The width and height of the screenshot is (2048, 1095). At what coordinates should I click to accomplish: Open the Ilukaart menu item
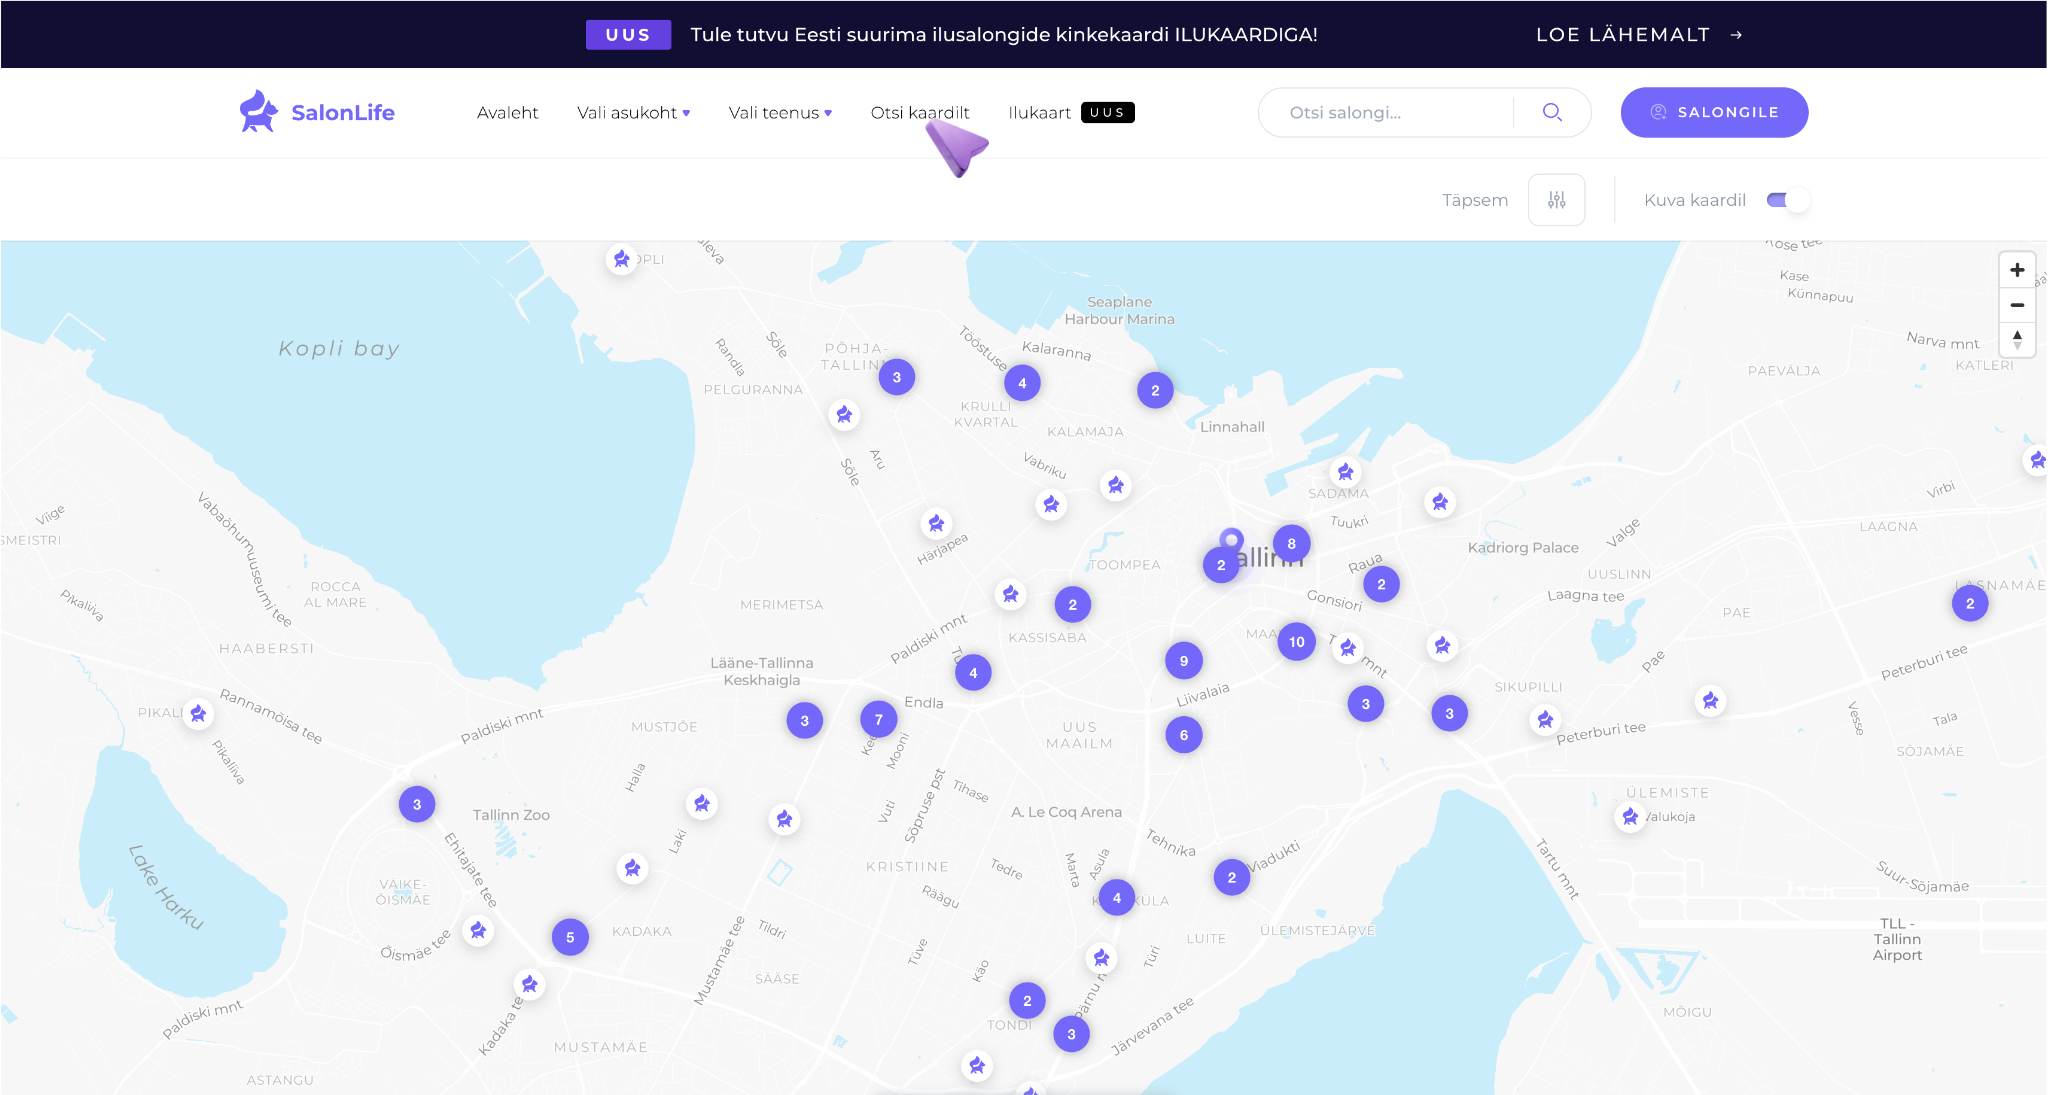click(x=1040, y=113)
